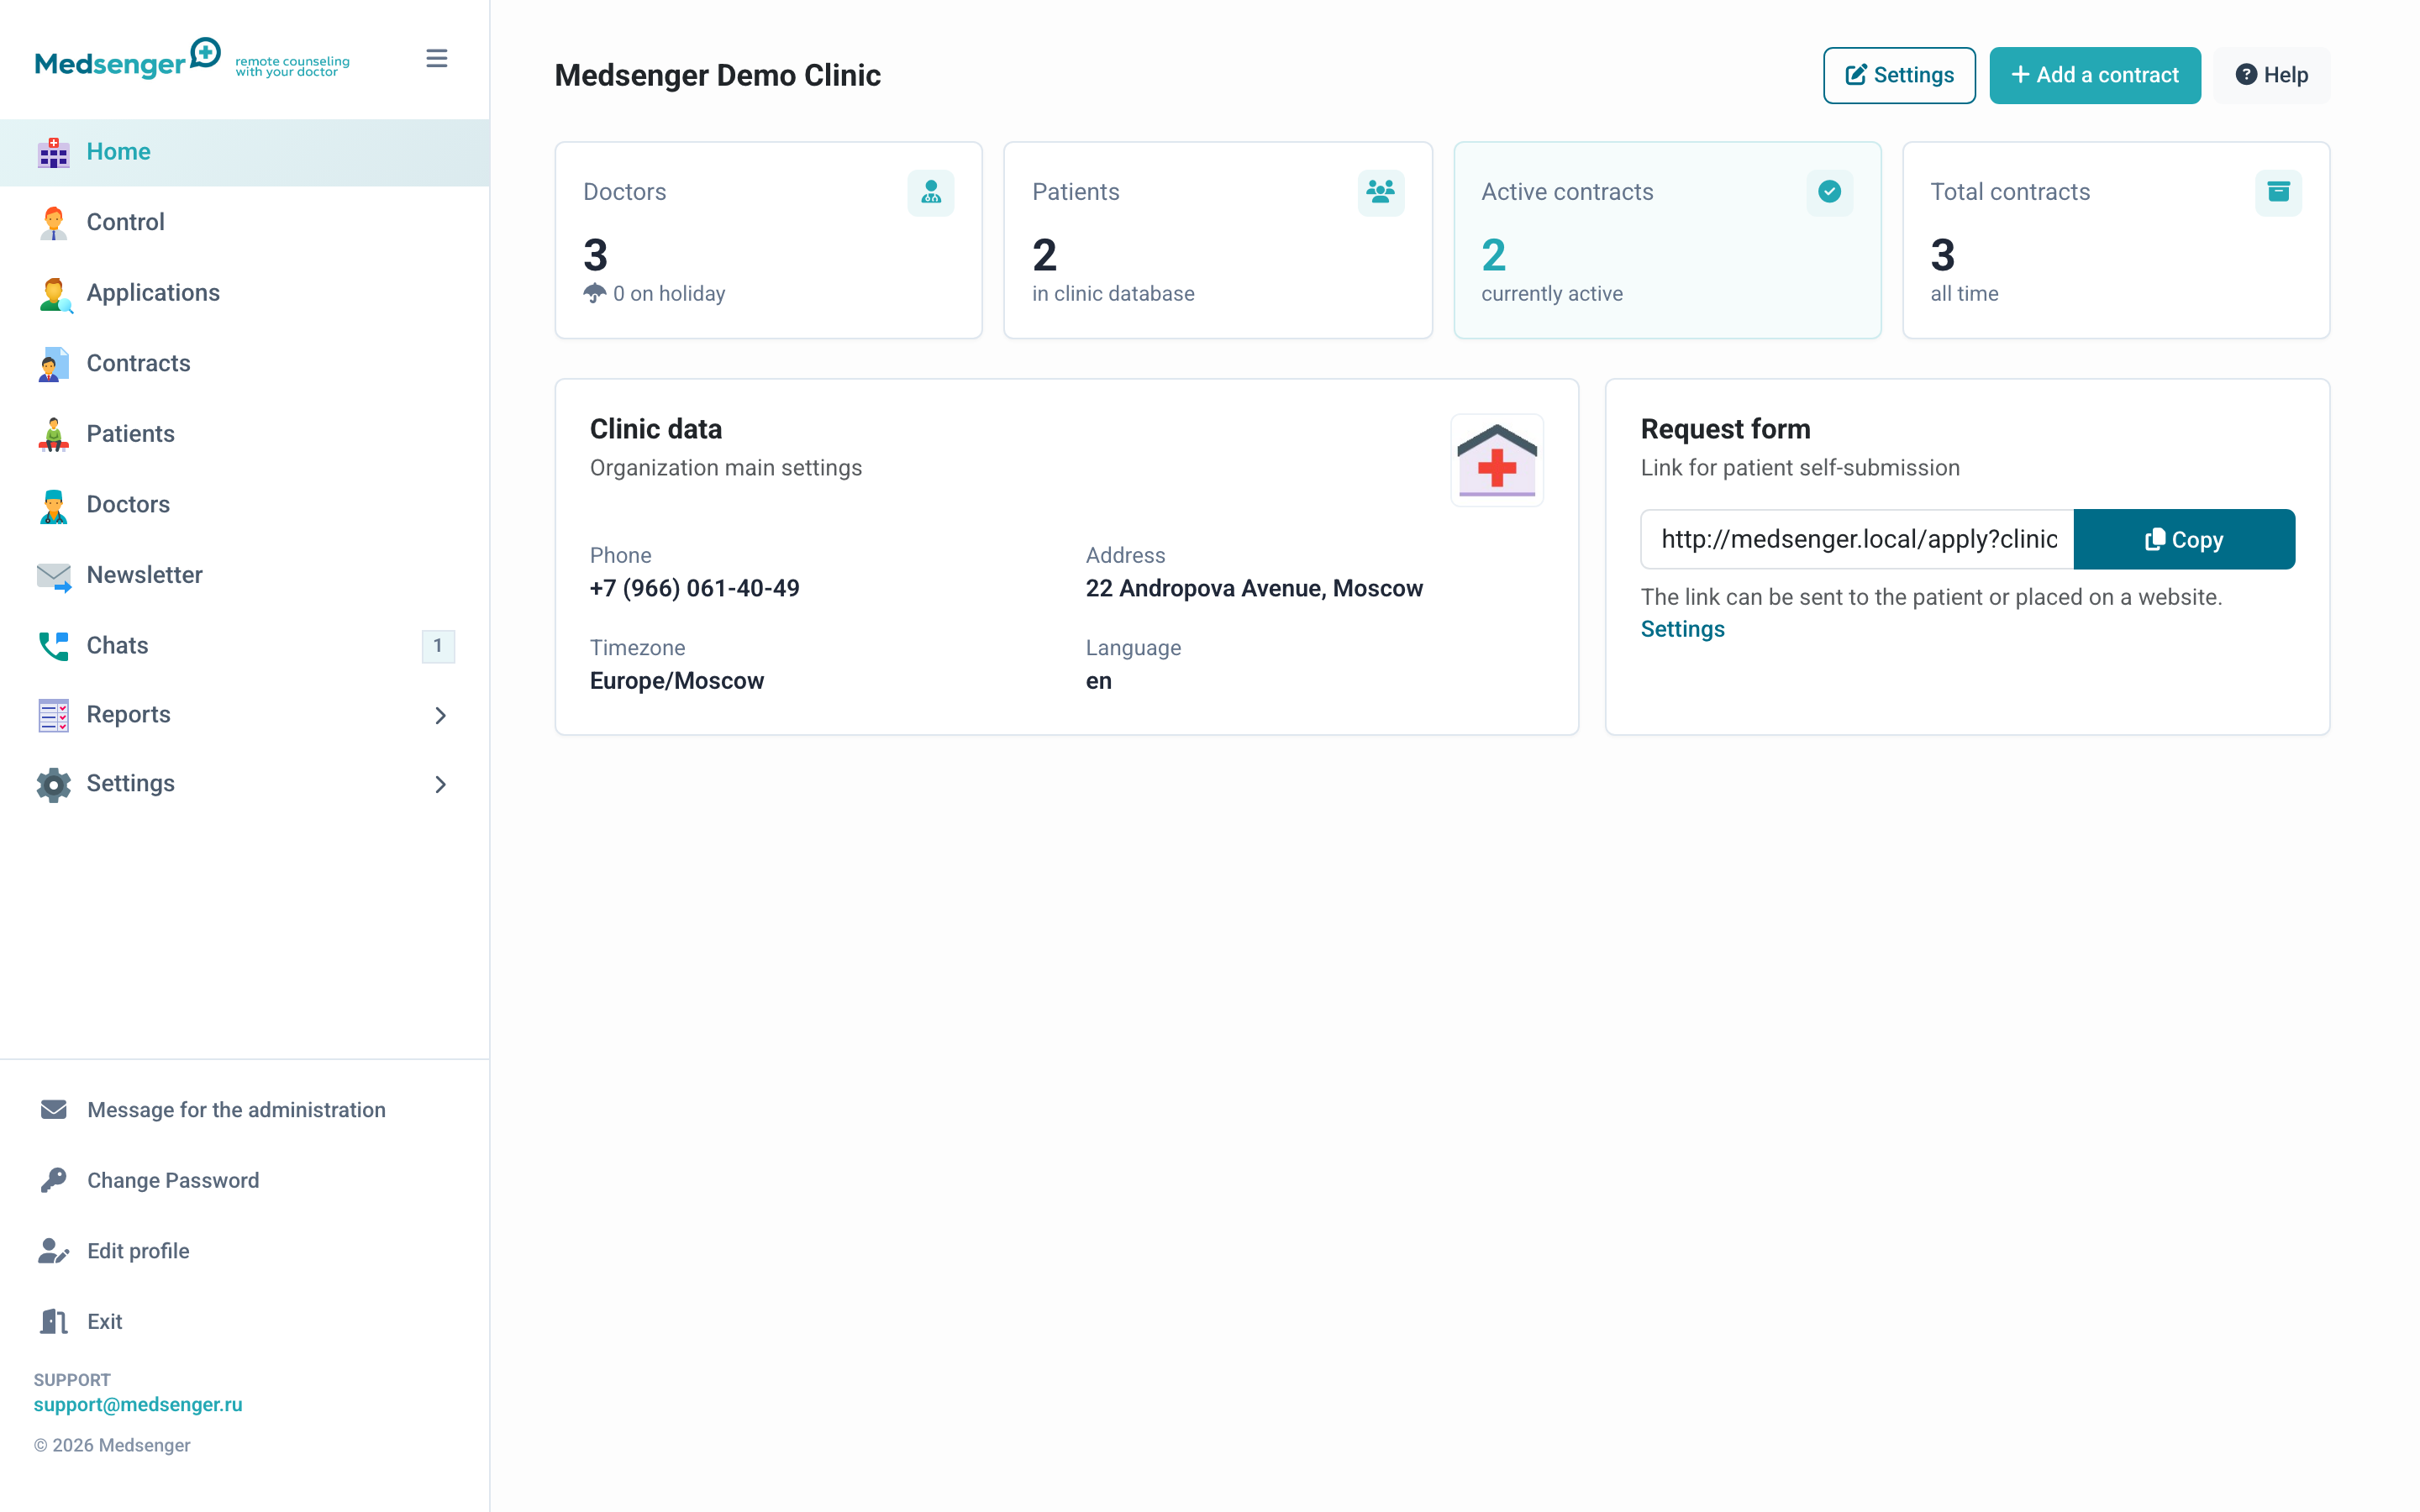Click the user-edit icon beside Edit profile
The height and width of the screenshot is (1512, 2420).
pyautogui.click(x=53, y=1250)
